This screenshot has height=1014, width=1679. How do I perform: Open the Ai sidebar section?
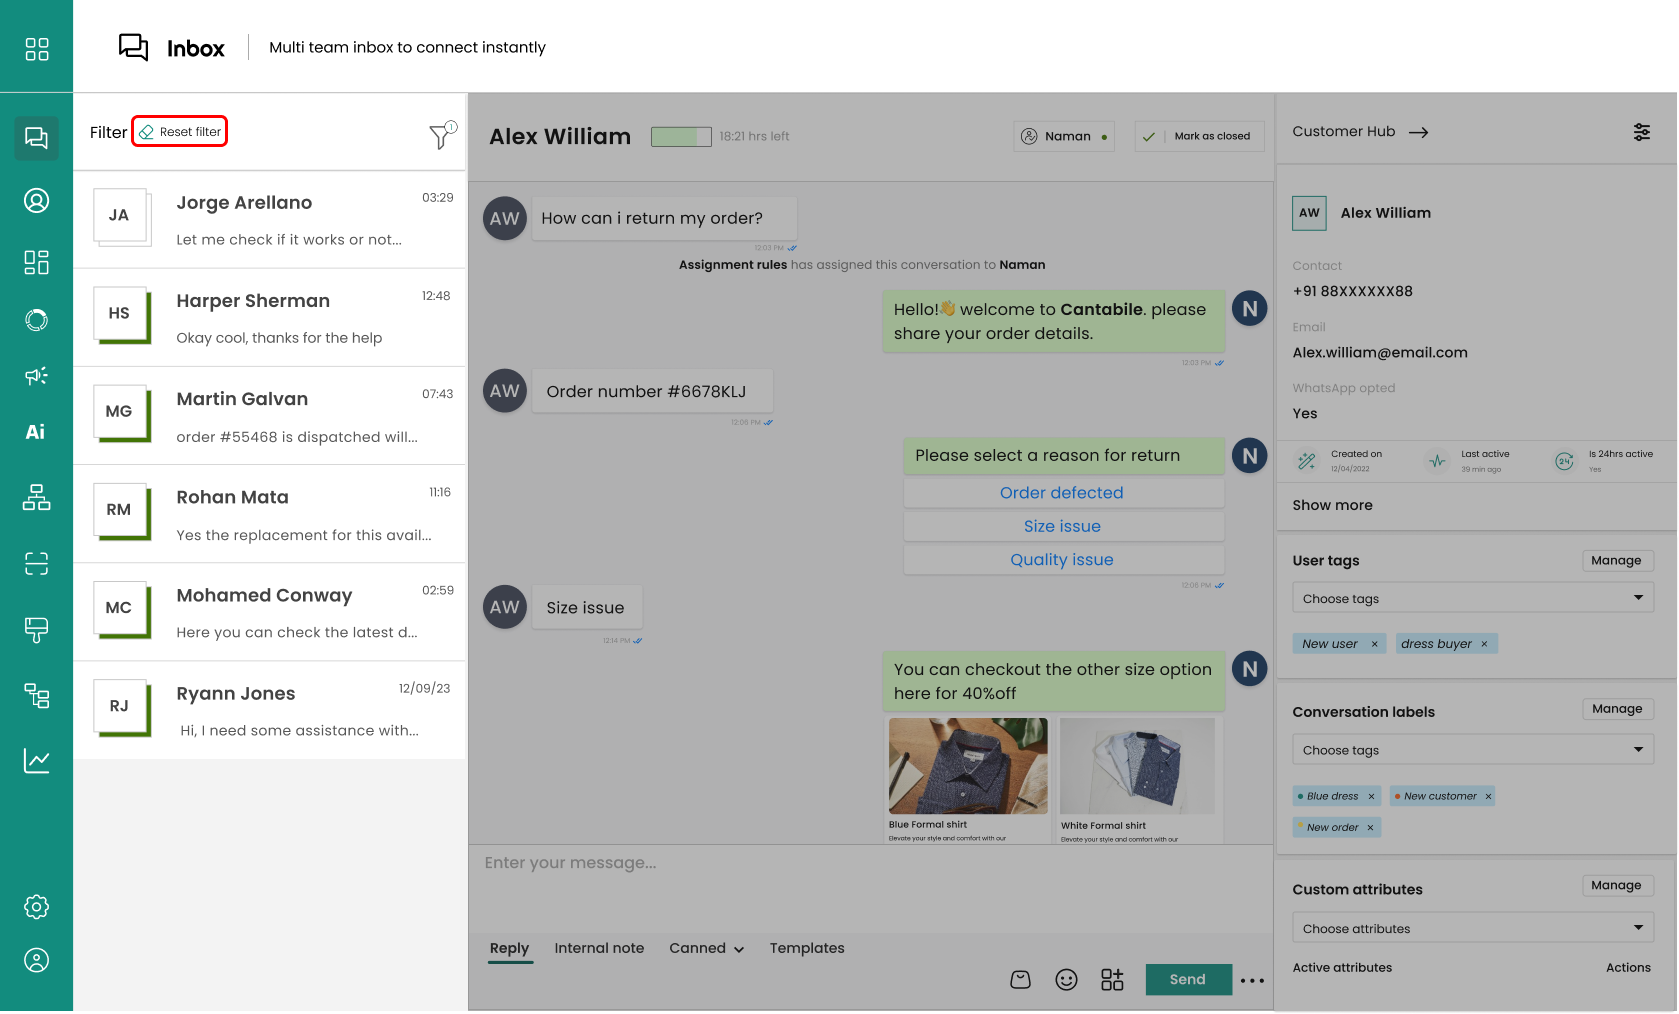pos(36,432)
